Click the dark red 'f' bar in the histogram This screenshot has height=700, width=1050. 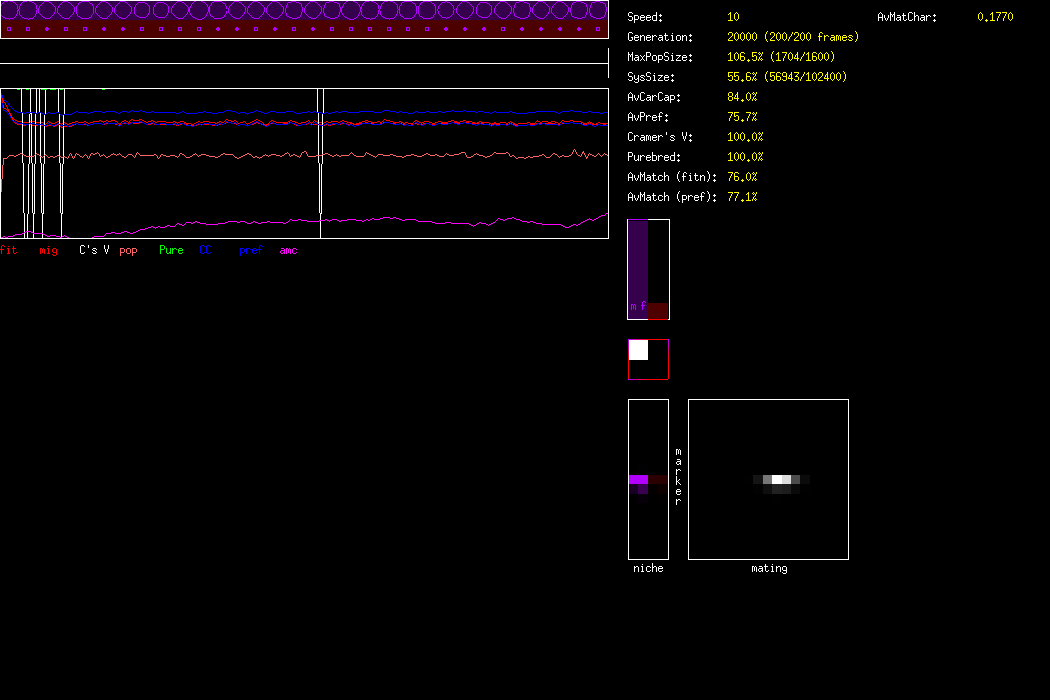657,311
